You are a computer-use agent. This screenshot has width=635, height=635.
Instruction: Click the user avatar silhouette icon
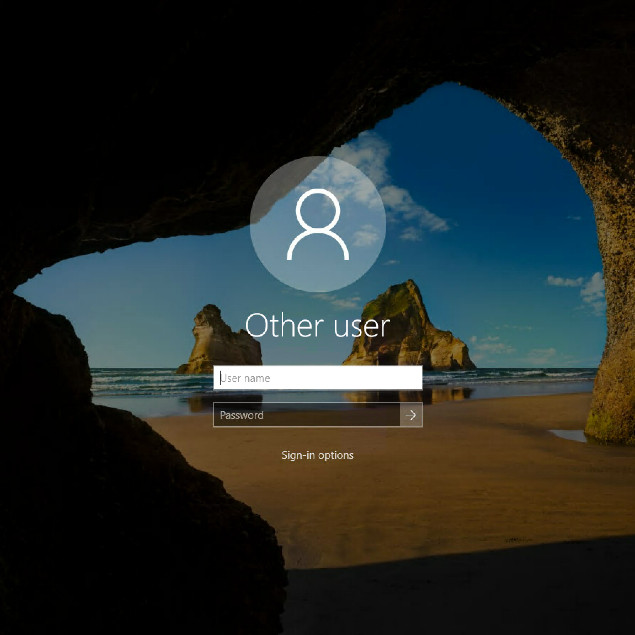(317, 225)
